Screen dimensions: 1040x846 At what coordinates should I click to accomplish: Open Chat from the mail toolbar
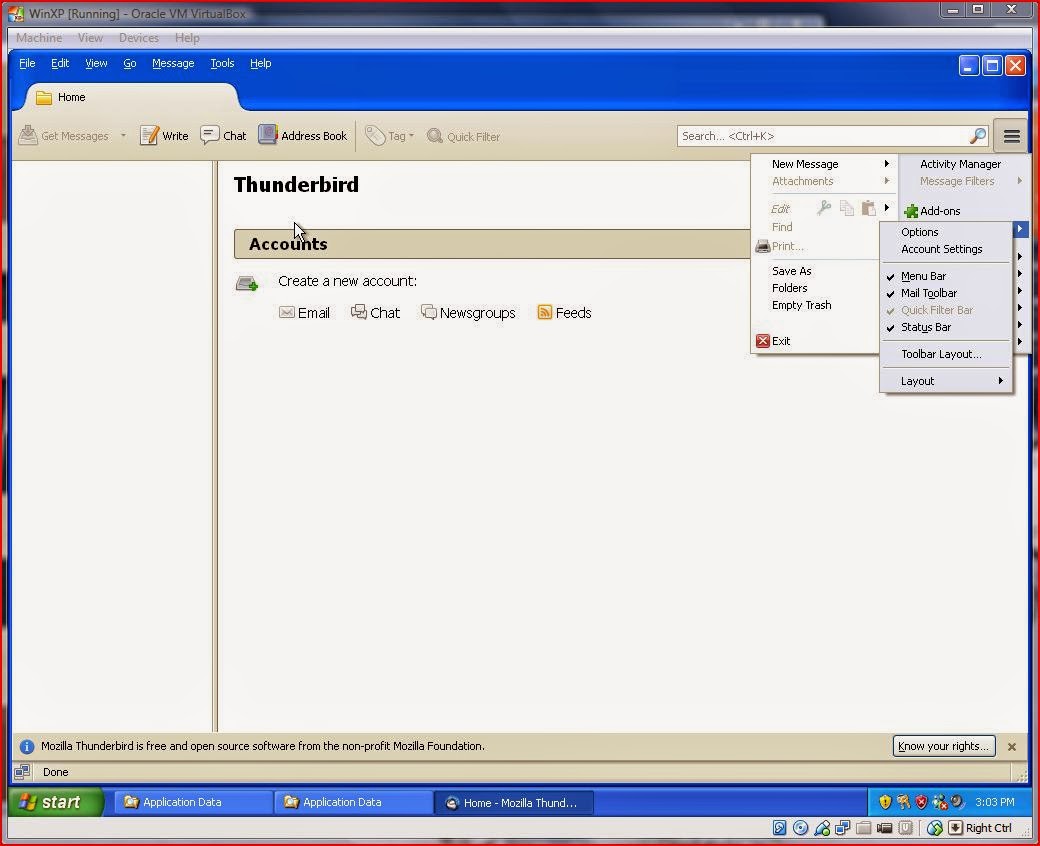[x=224, y=135]
